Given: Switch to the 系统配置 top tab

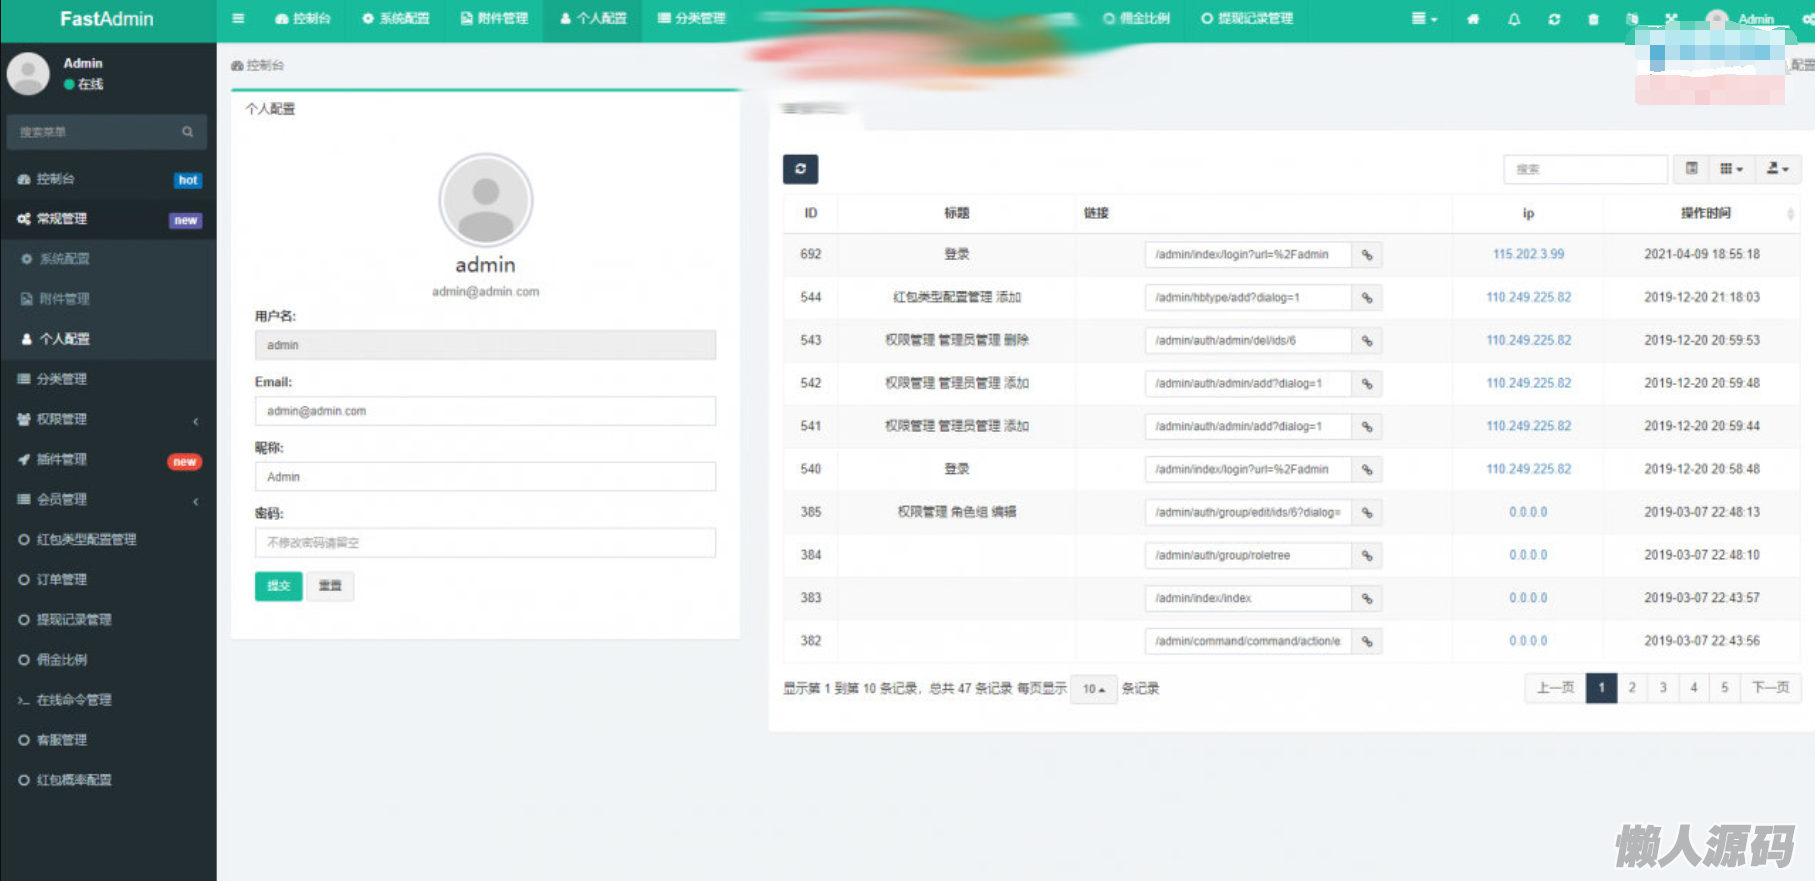Looking at the screenshot, I should pos(396,19).
